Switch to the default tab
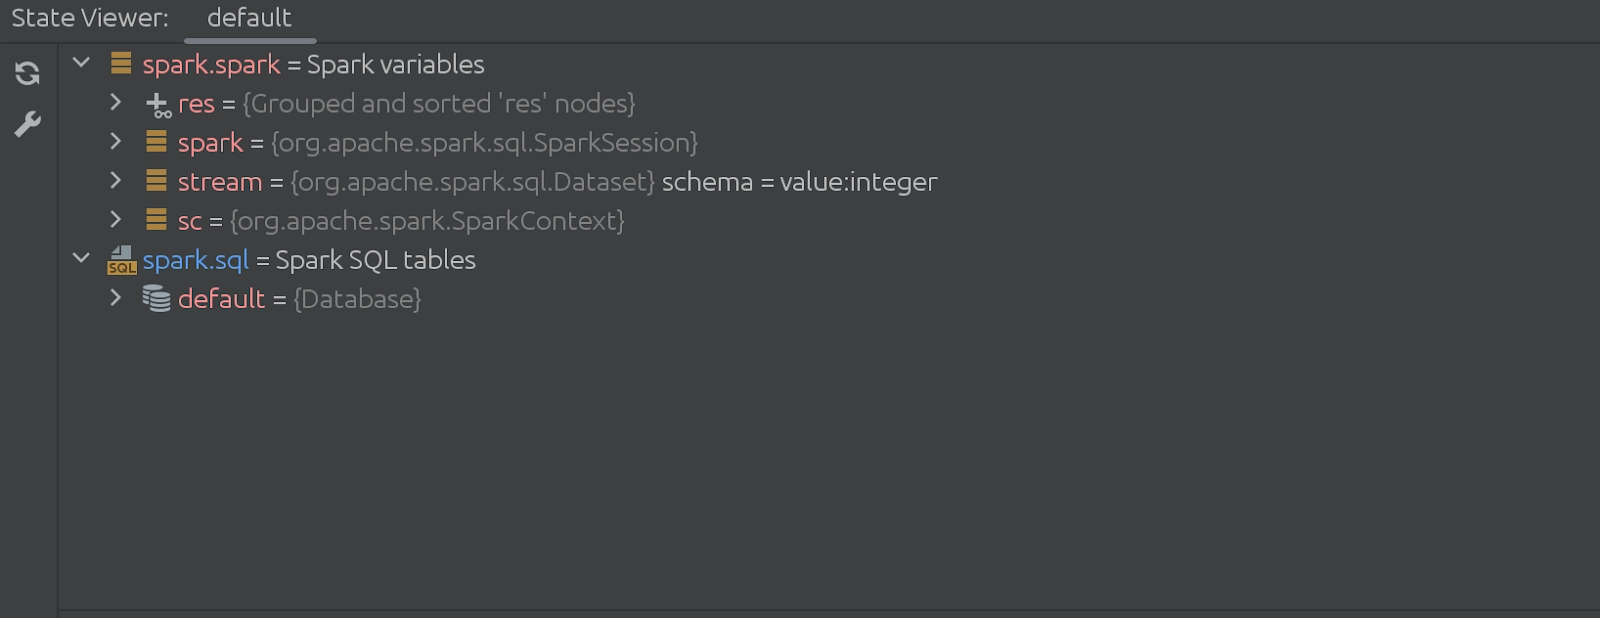The height and width of the screenshot is (618, 1600). (x=249, y=18)
